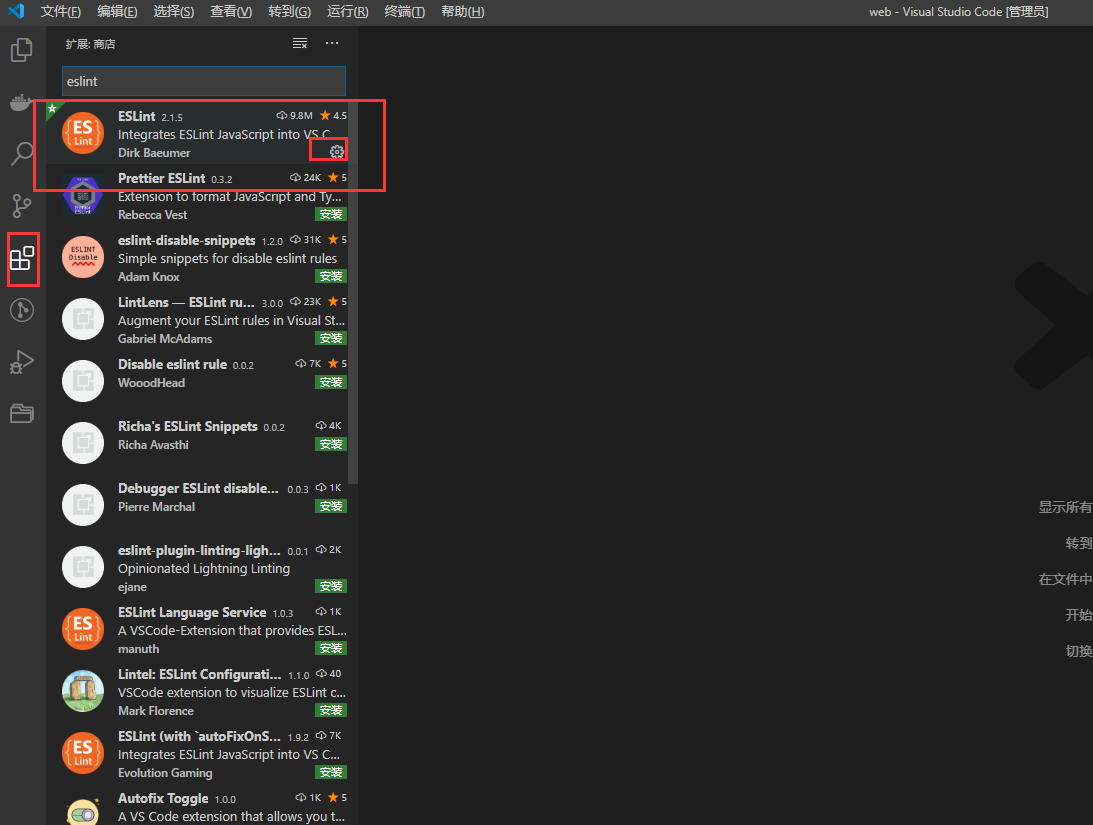The height and width of the screenshot is (825, 1093).
Task: Open the Search view in activity bar
Action: pyautogui.click(x=22, y=153)
